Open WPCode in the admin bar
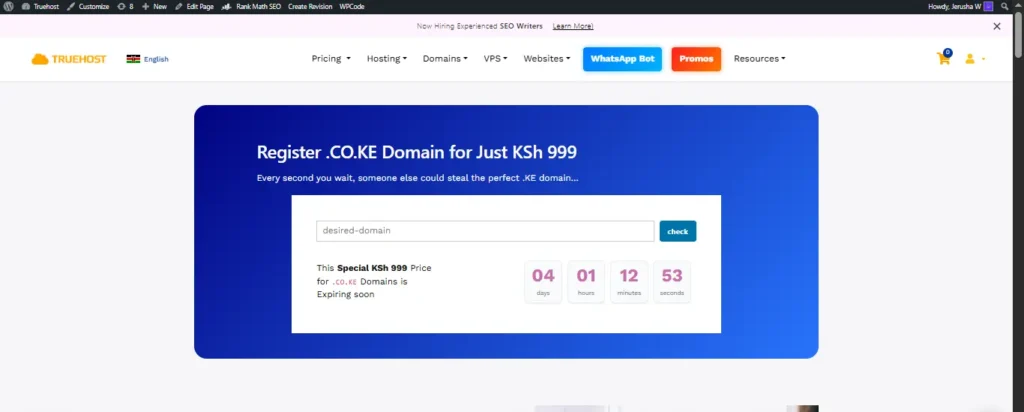The image size is (1024, 412). [352, 7]
